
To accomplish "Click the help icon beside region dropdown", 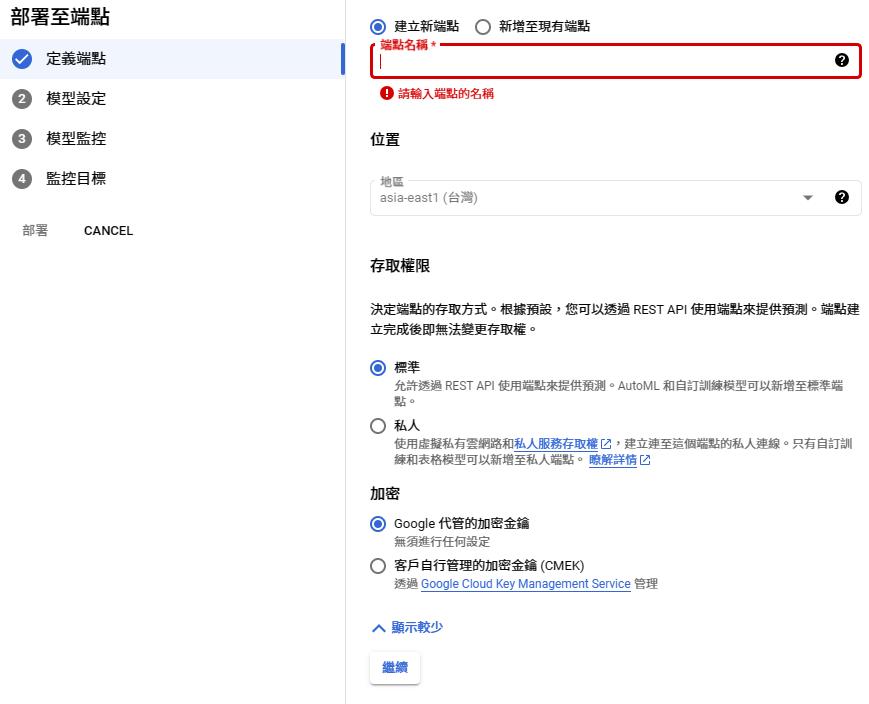I will pyautogui.click(x=841, y=197).
